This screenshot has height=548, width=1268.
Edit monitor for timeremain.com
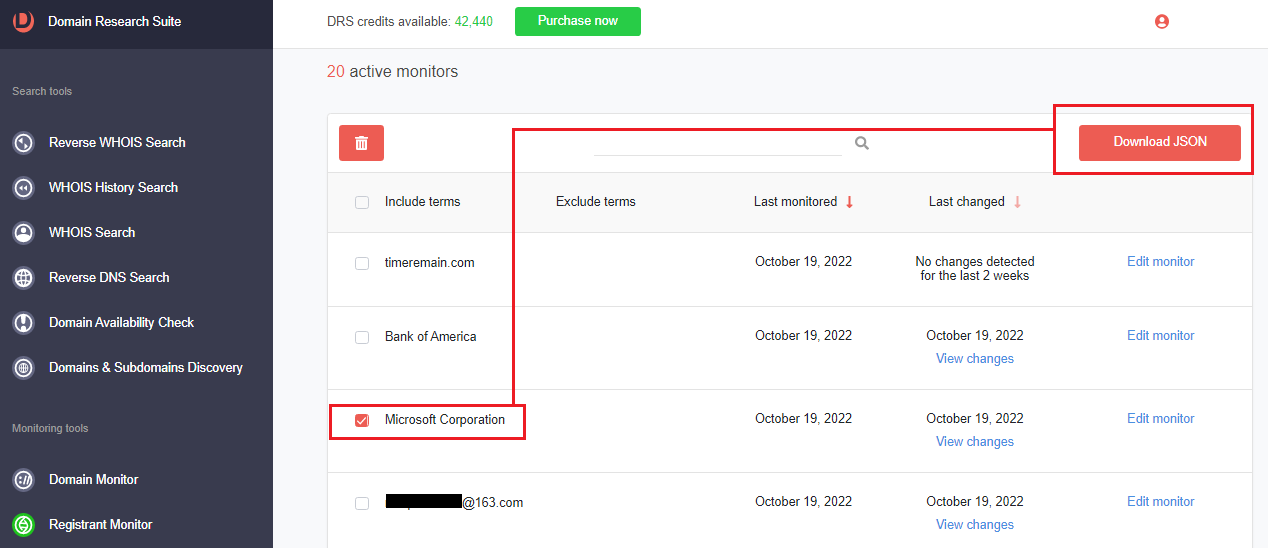click(1161, 261)
